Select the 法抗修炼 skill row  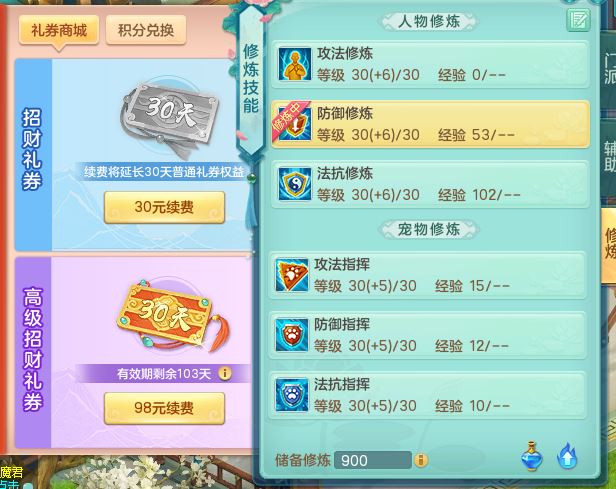(x=431, y=184)
